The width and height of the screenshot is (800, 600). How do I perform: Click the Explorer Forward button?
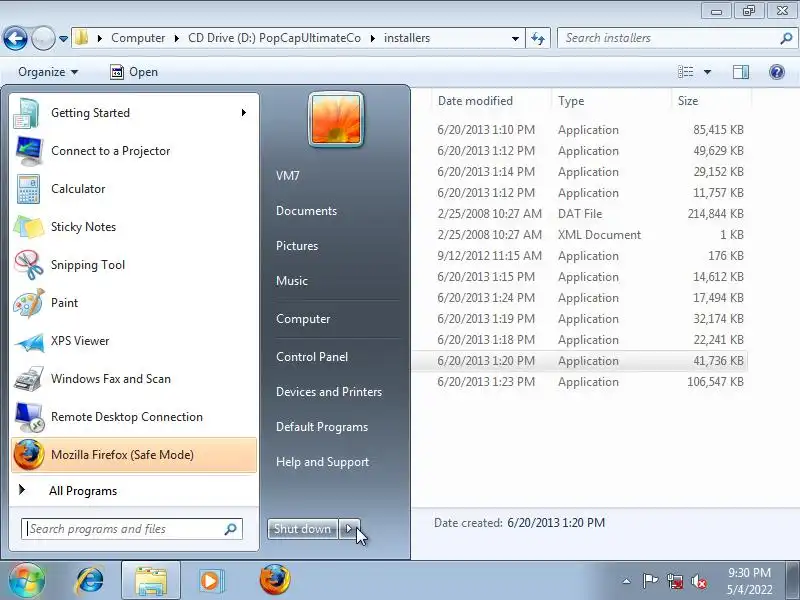tap(43, 38)
